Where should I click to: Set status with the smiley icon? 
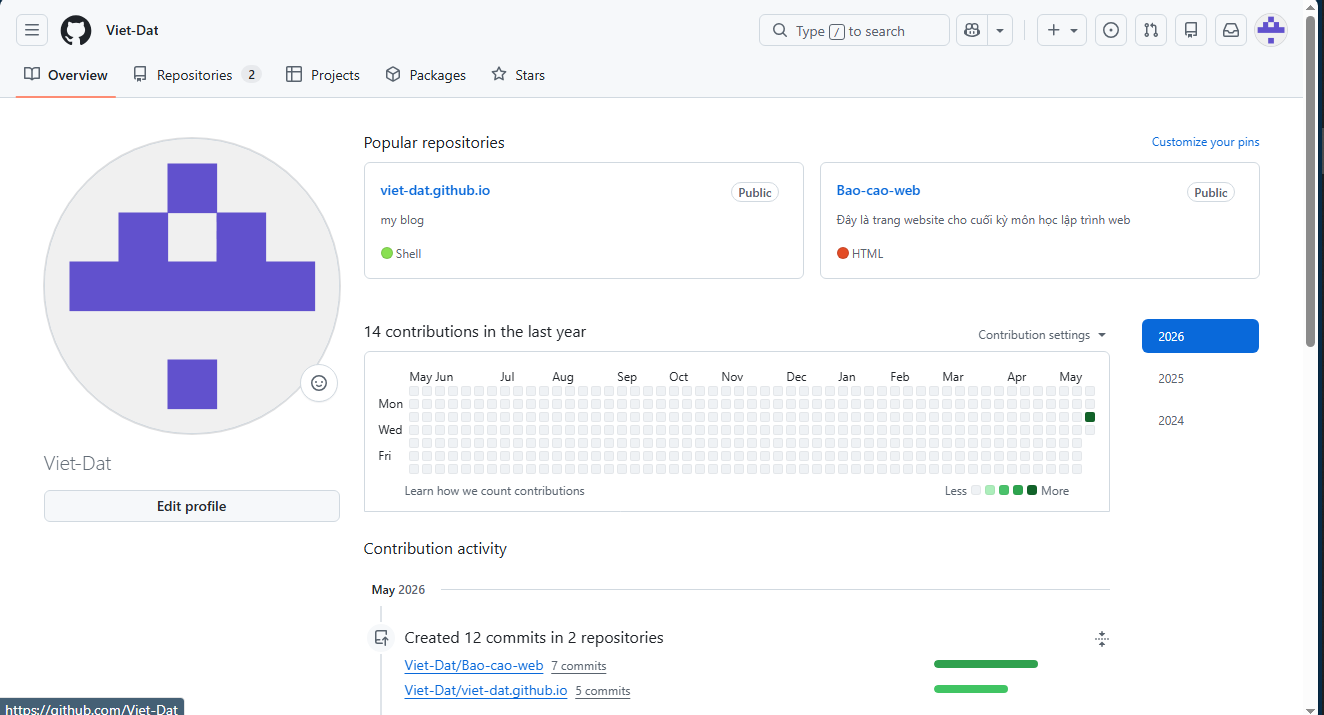[319, 383]
